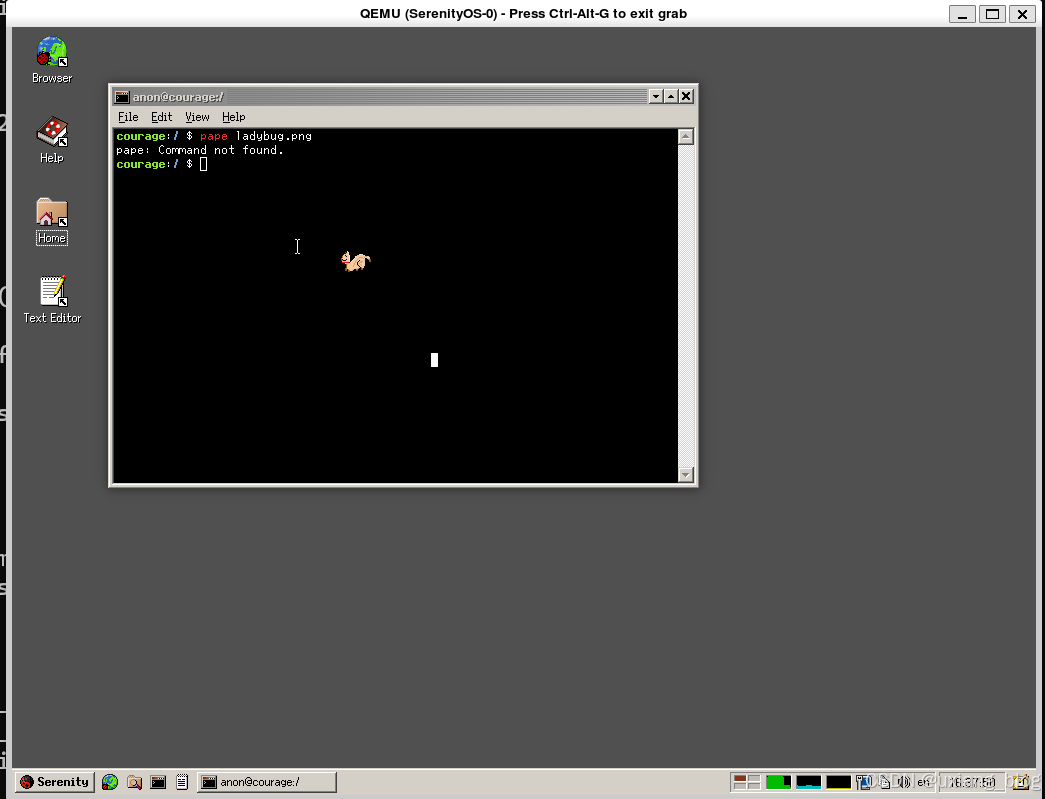Click the yellow-lined resource graph applet

(838, 782)
